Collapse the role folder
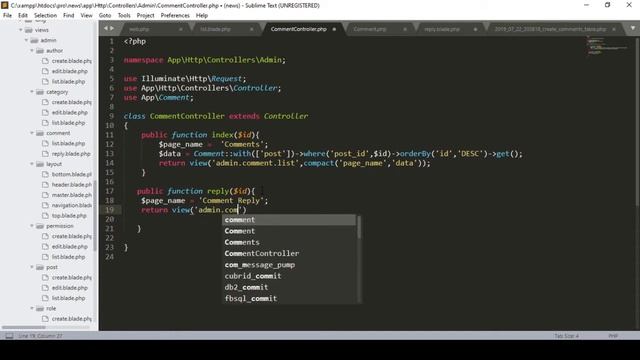Screen dimensions: 640x360 coord(32,308)
